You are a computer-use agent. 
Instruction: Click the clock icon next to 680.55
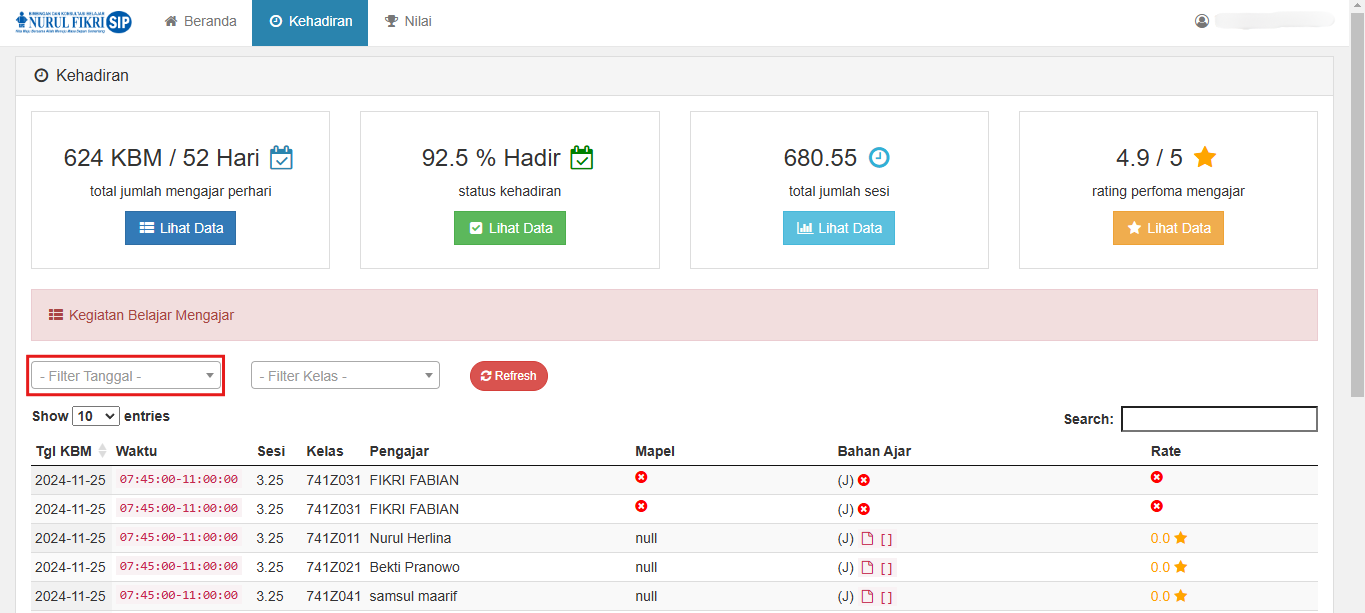pyautogui.click(x=879, y=157)
